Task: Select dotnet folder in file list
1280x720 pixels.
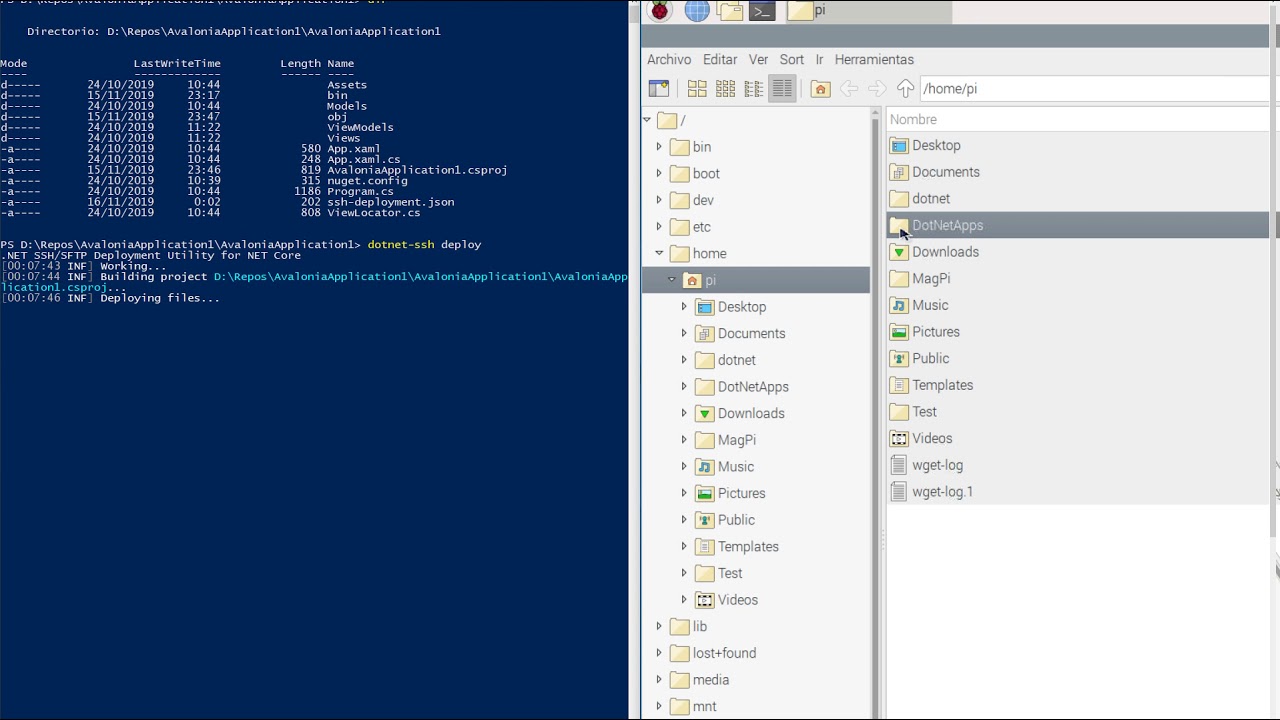Action: click(x=1078, y=199)
